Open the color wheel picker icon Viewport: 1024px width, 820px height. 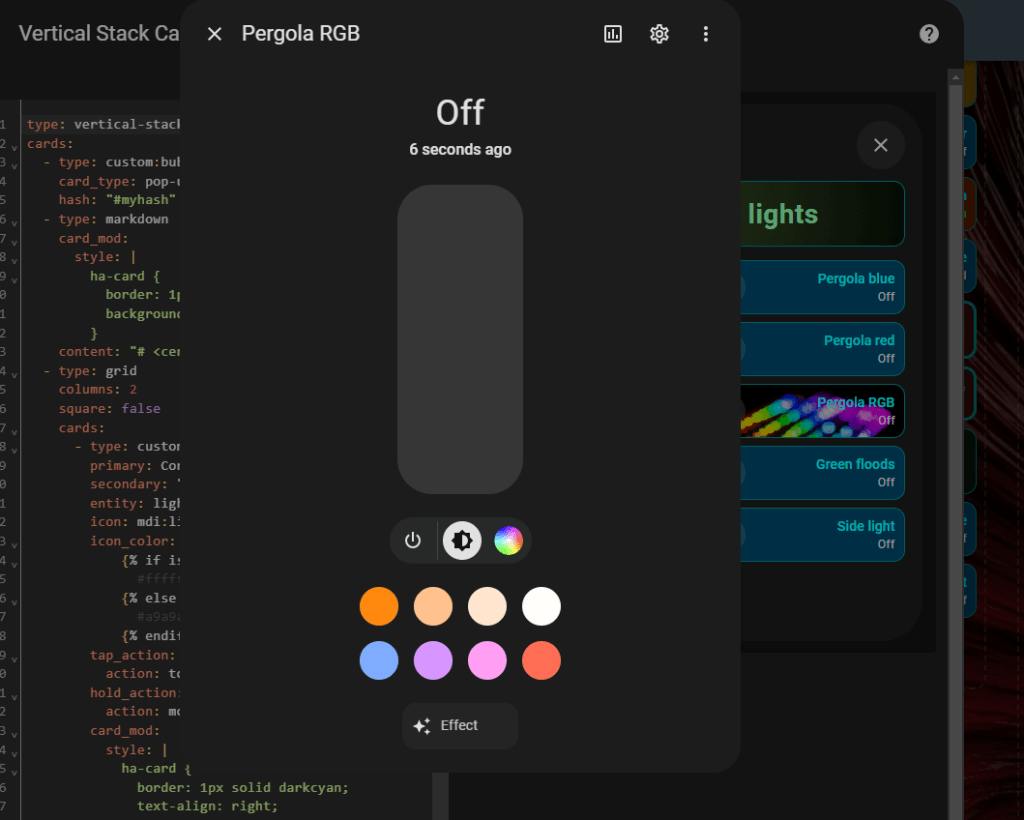click(508, 540)
